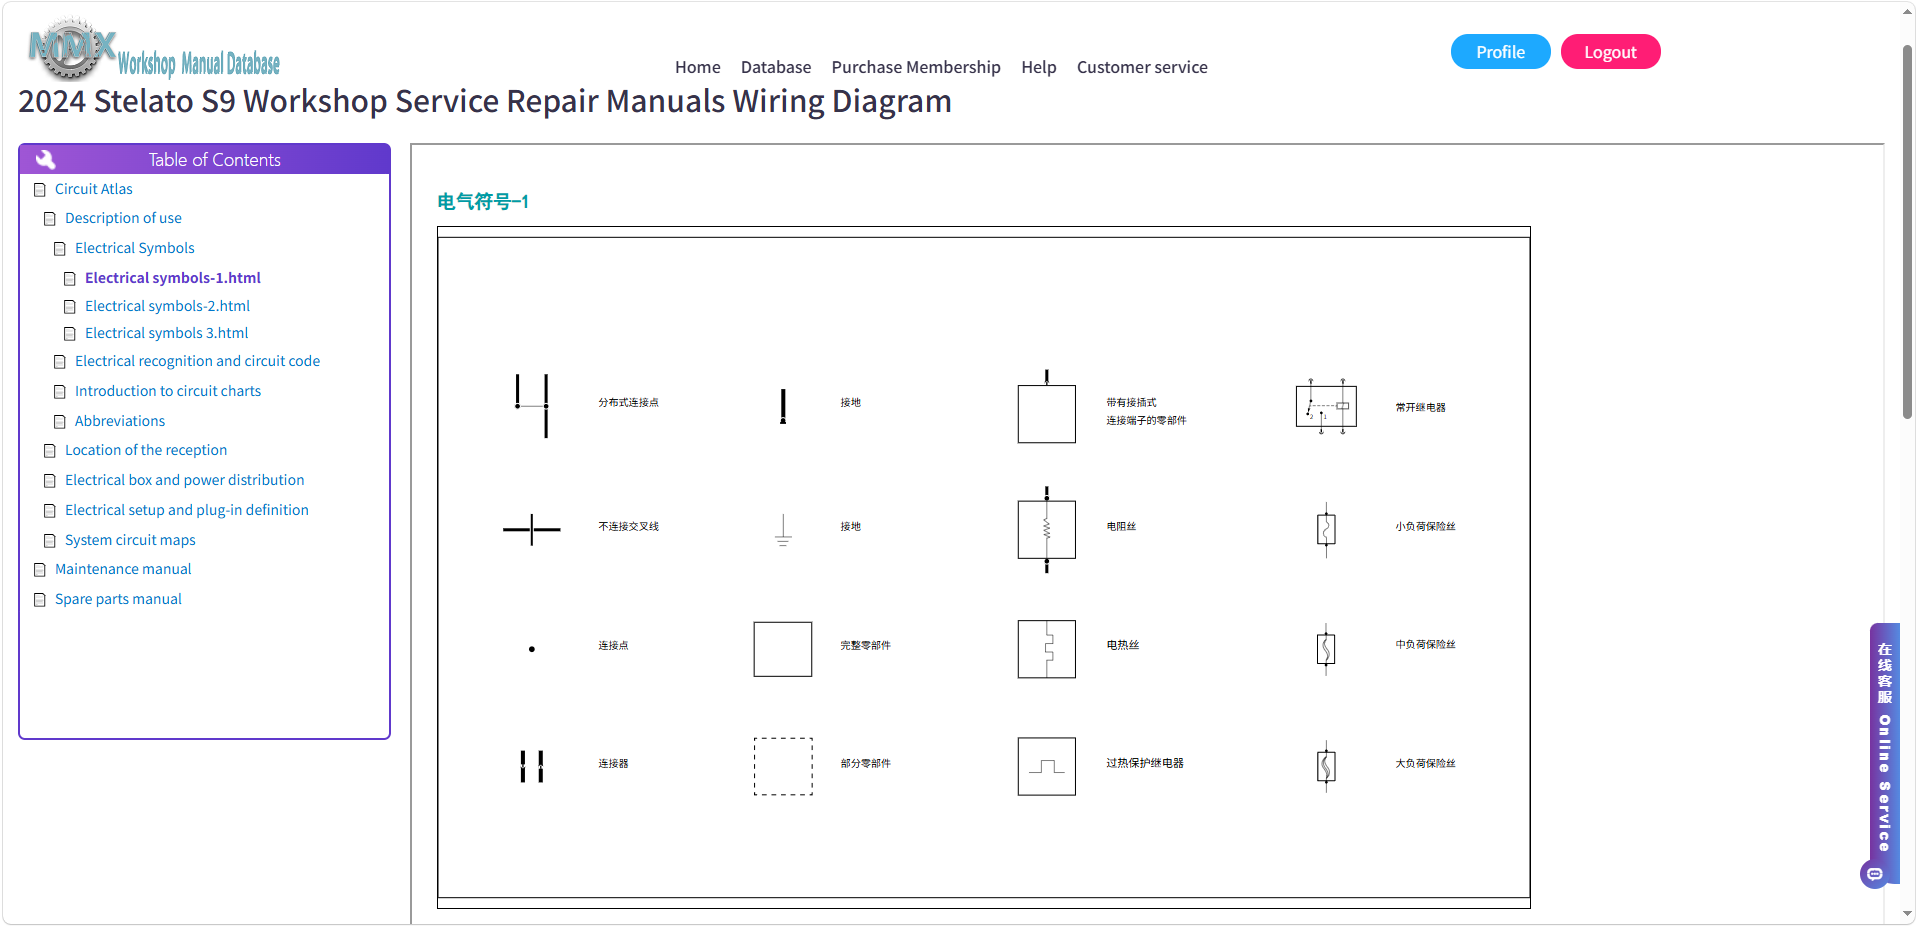Viewport: 1919px width, 927px height.
Task: Click the page icon beside Electrical symbols-2.html
Action: coord(70,307)
